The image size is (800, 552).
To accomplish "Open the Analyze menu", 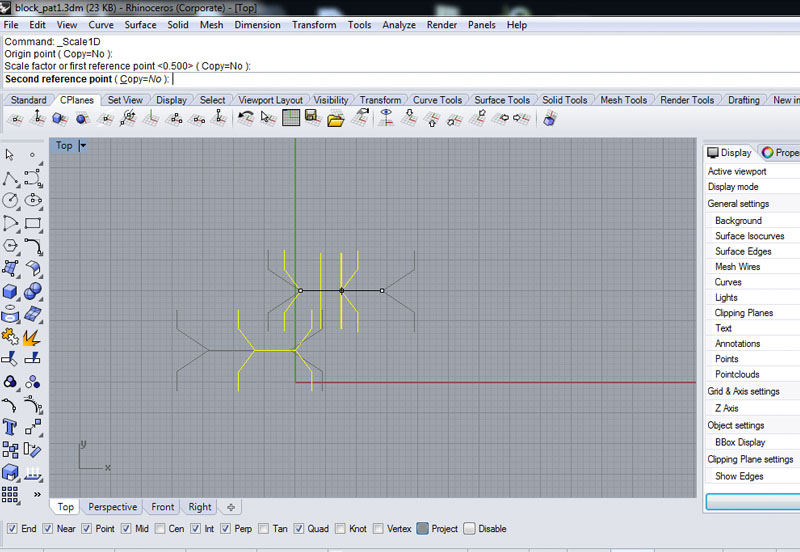I will [399, 25].
